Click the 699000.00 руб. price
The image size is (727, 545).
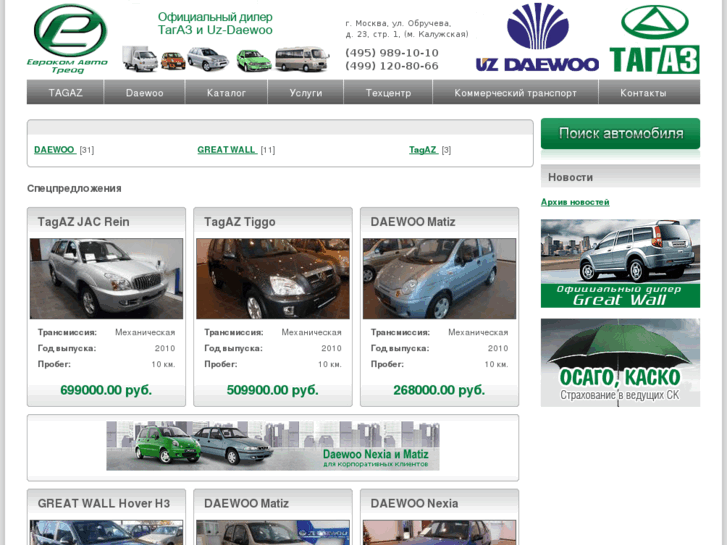pos(106,390)
